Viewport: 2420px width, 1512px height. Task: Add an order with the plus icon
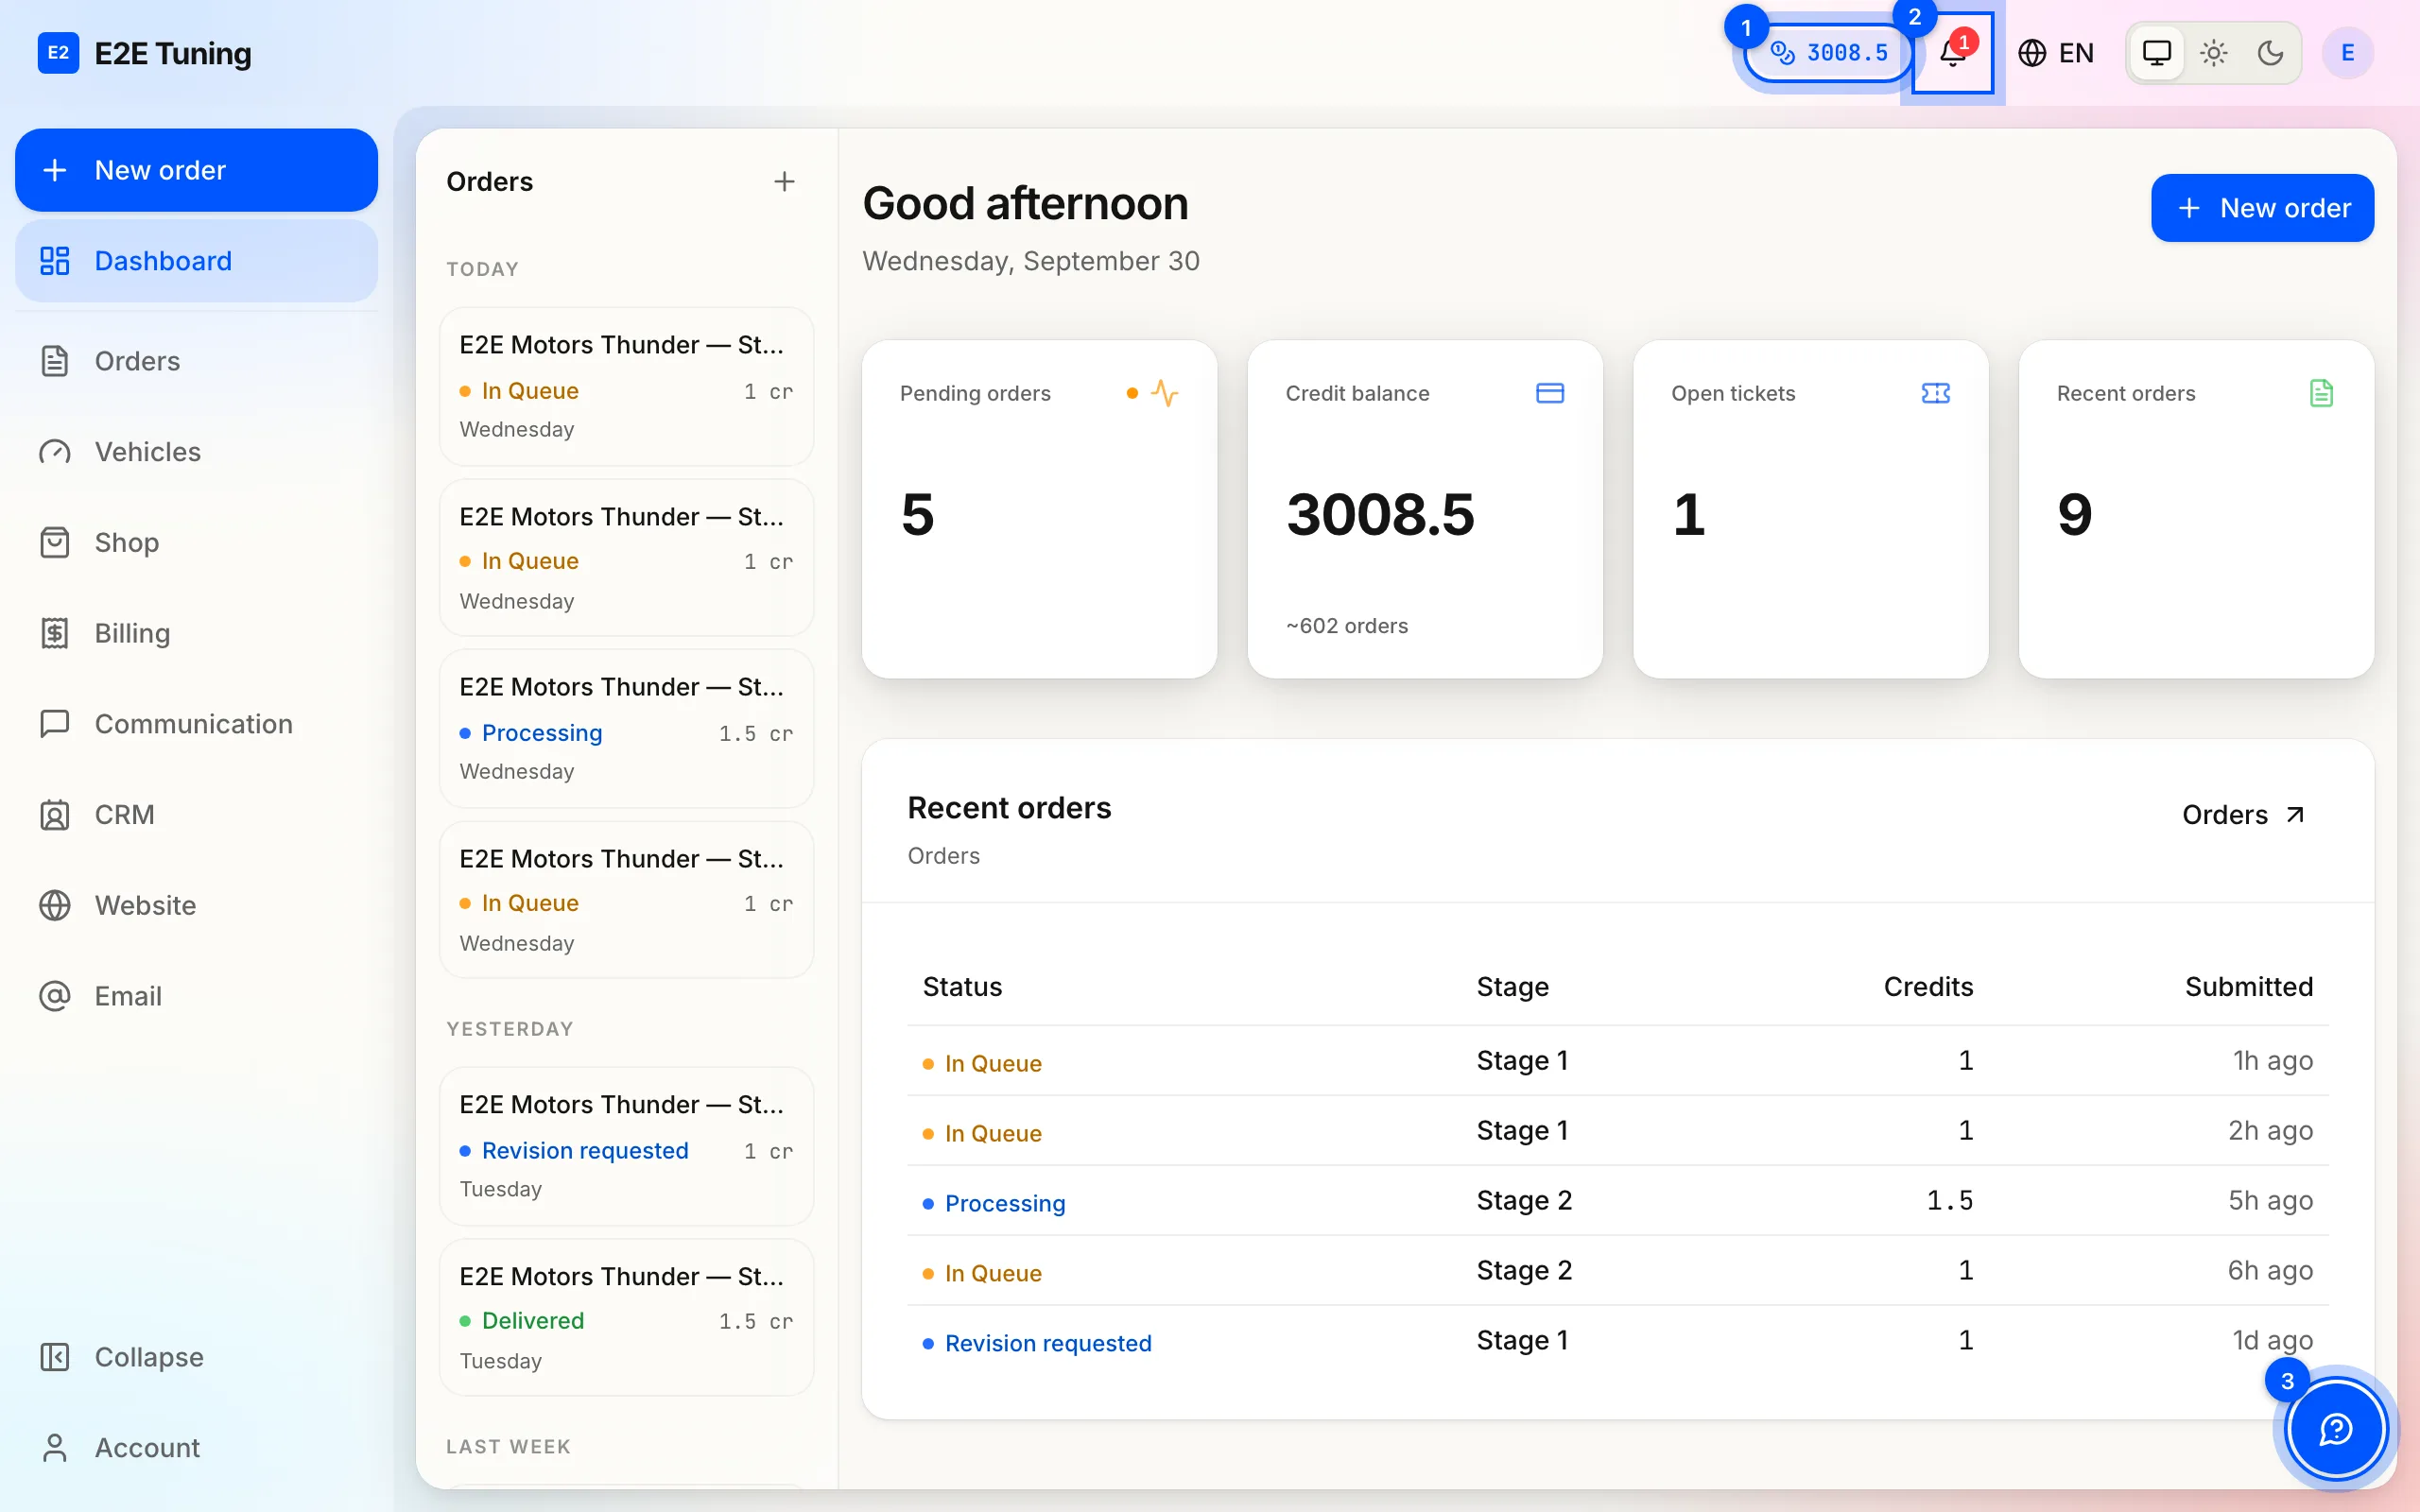[x=784, y=181]
